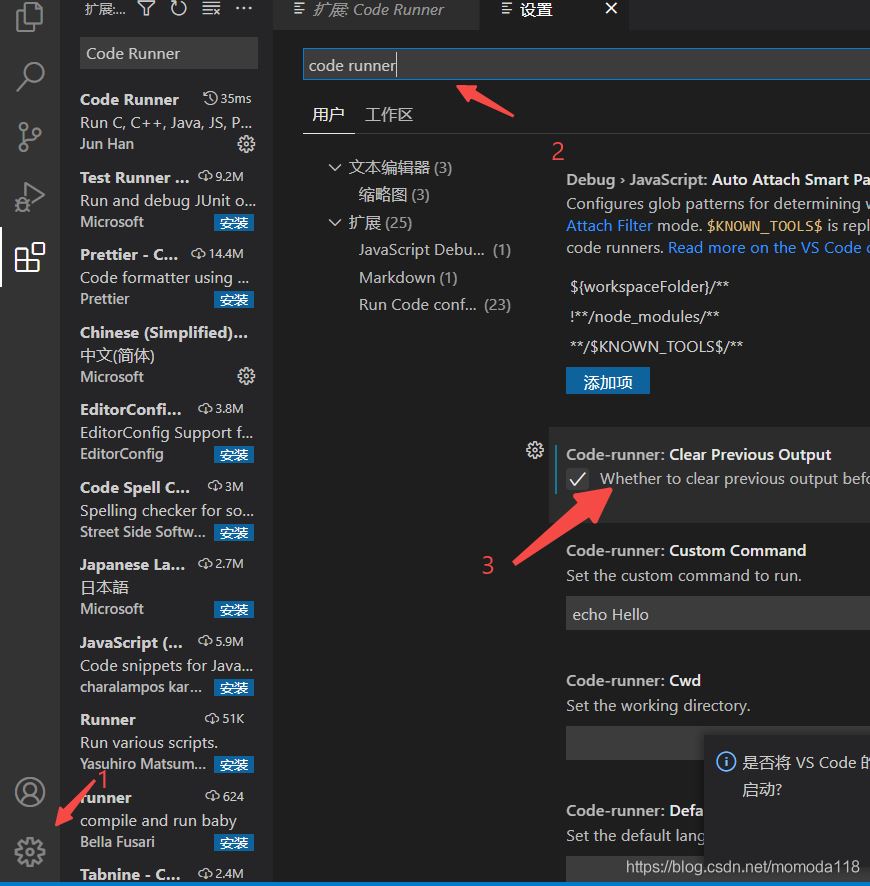Collapse the 文本编辑器 settings group
Viewport: 870px width, 886px height.
pos(335,168)
